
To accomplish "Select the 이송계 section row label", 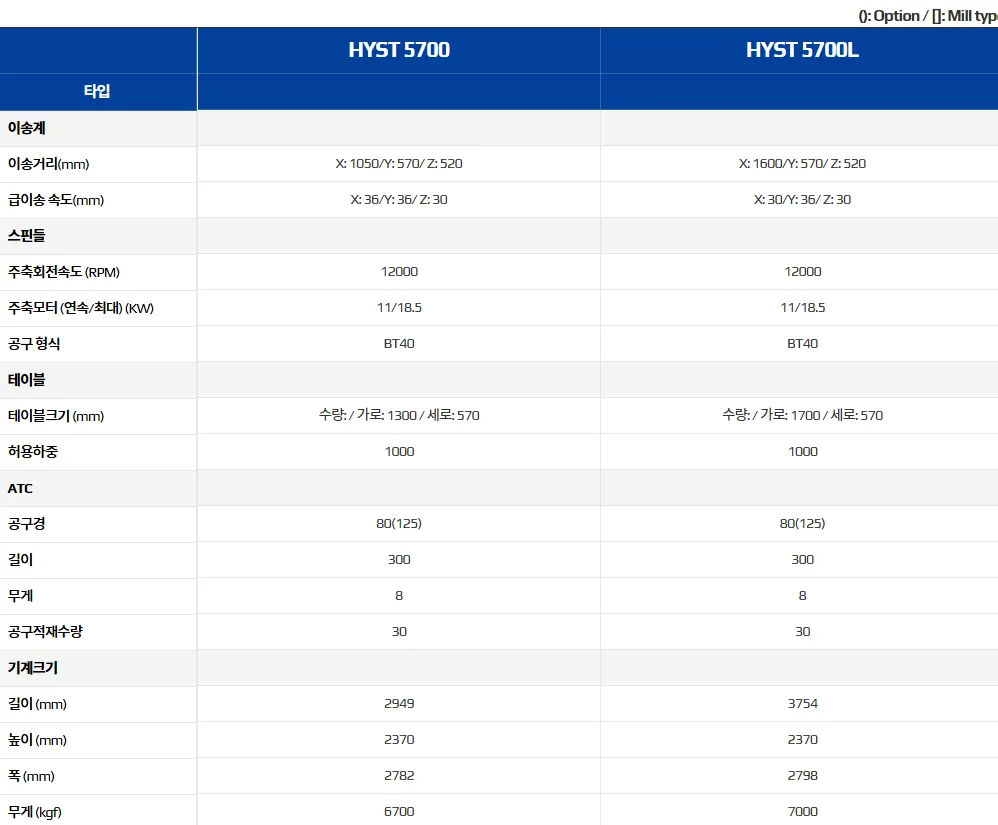I will (x=27, y=128).
